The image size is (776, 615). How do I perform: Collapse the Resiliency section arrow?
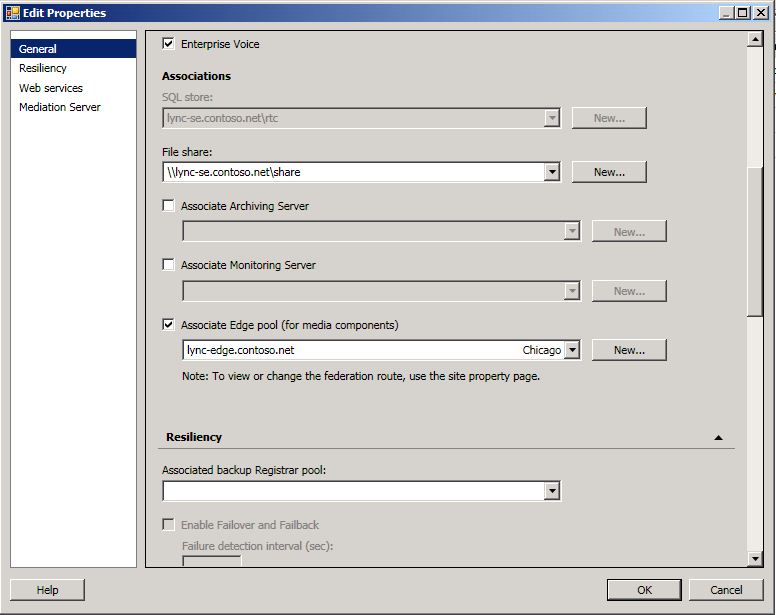(719, 437)
